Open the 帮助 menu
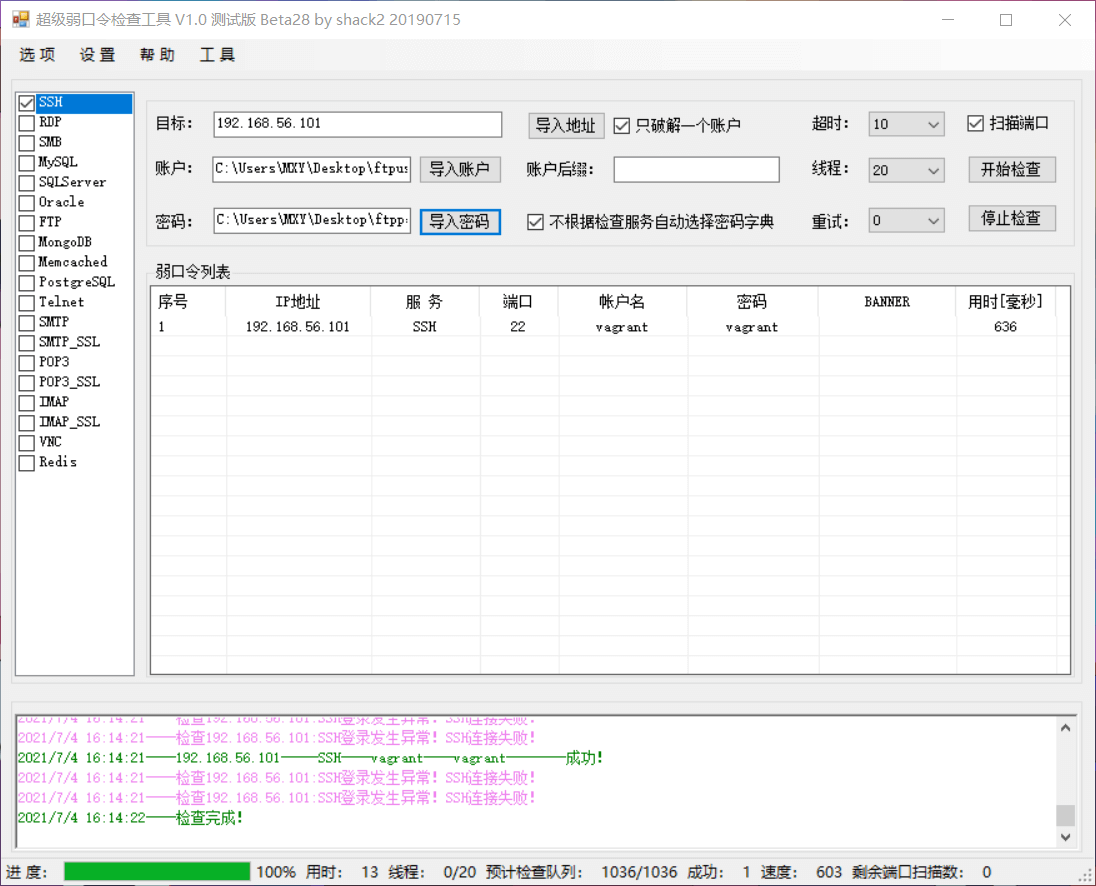 pos(157,55)
